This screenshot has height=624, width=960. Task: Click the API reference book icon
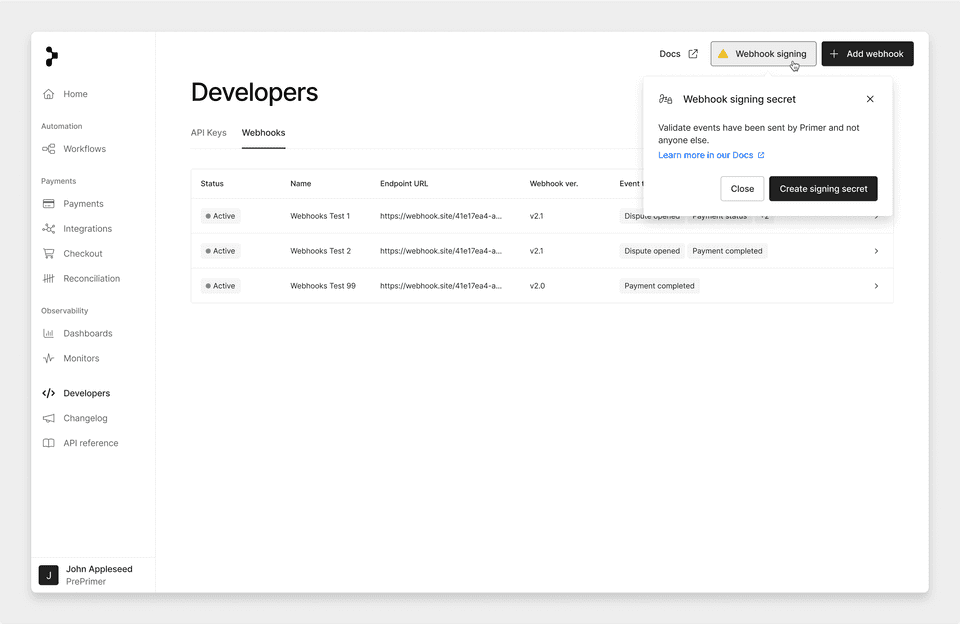pos(48,443)
